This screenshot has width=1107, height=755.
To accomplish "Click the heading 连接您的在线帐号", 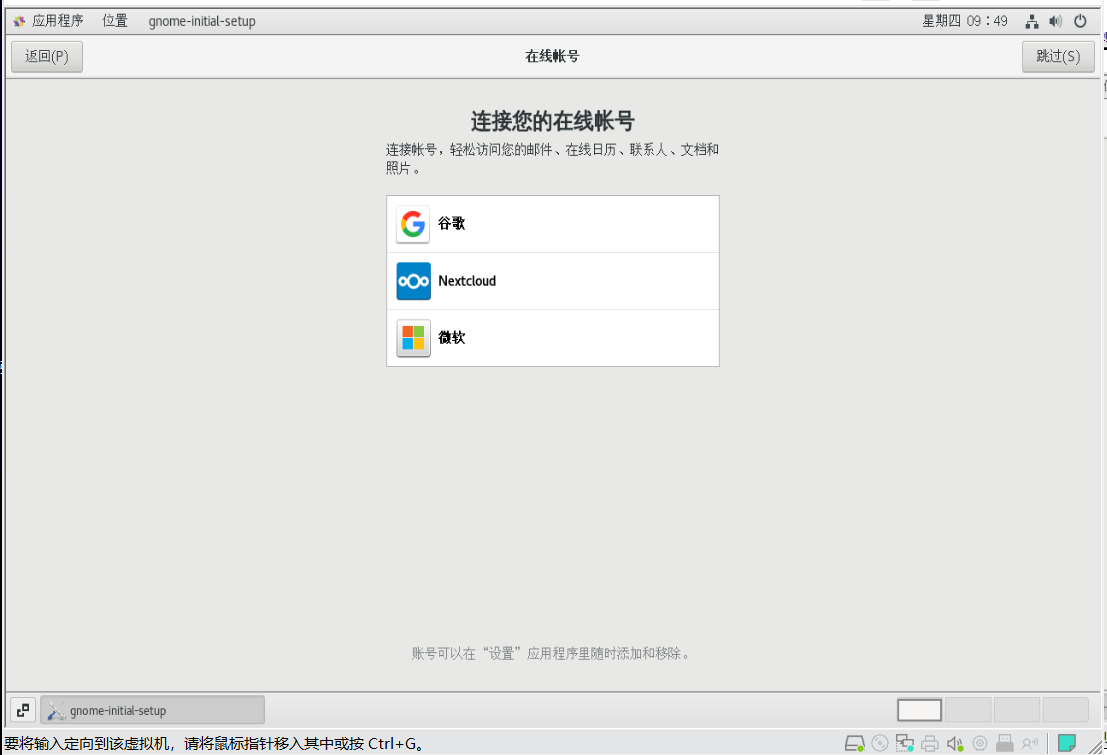I will [552, 121].
